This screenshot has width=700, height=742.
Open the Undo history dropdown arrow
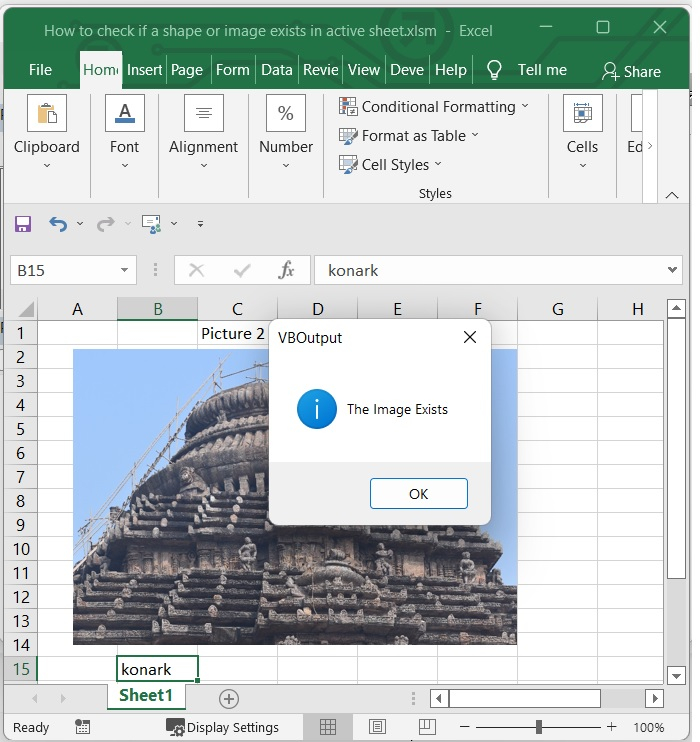(80, 224)
